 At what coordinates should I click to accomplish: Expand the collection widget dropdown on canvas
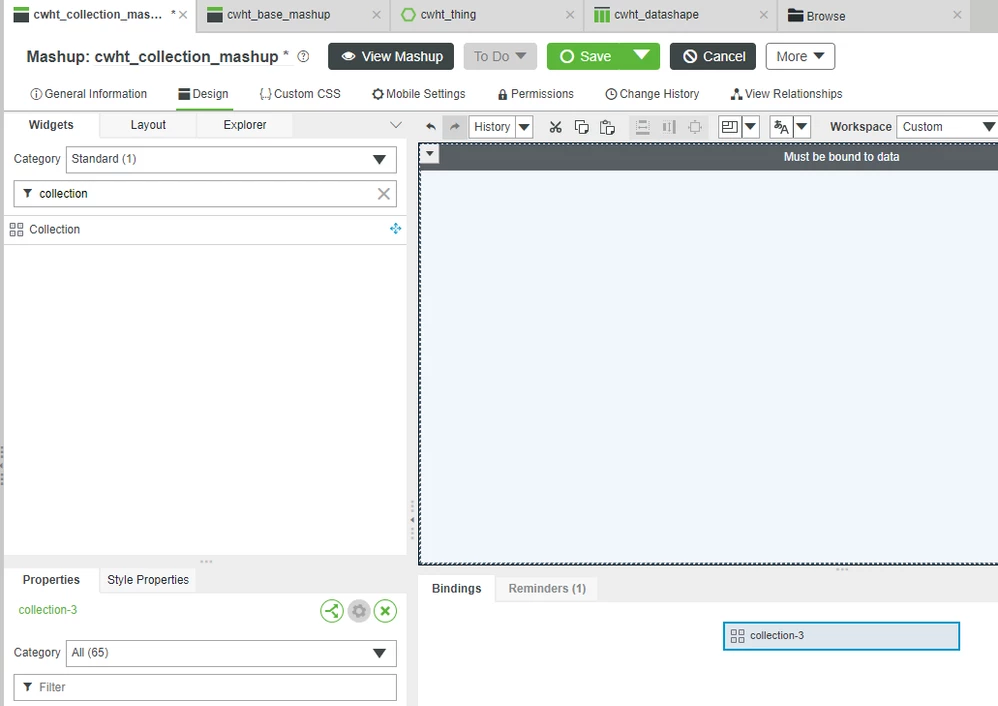tap(430, 153)
